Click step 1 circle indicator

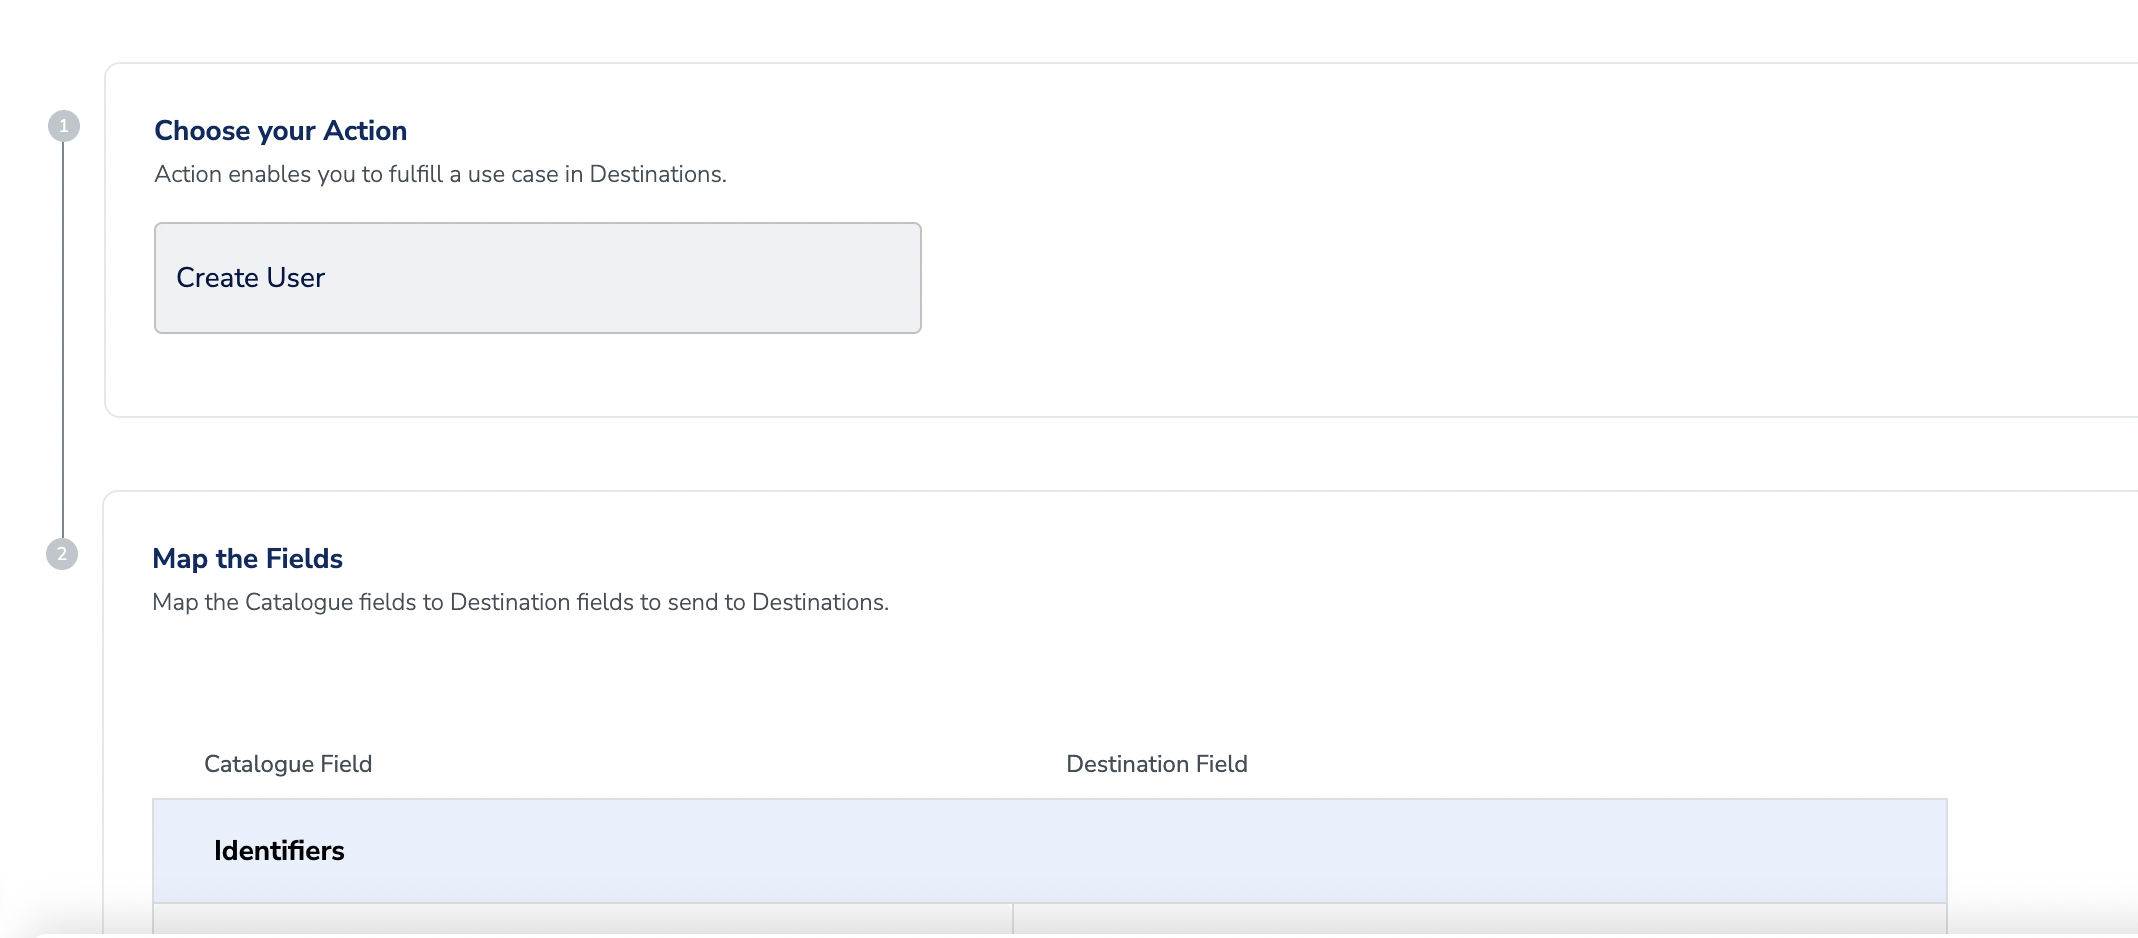(x=64, y=126)
